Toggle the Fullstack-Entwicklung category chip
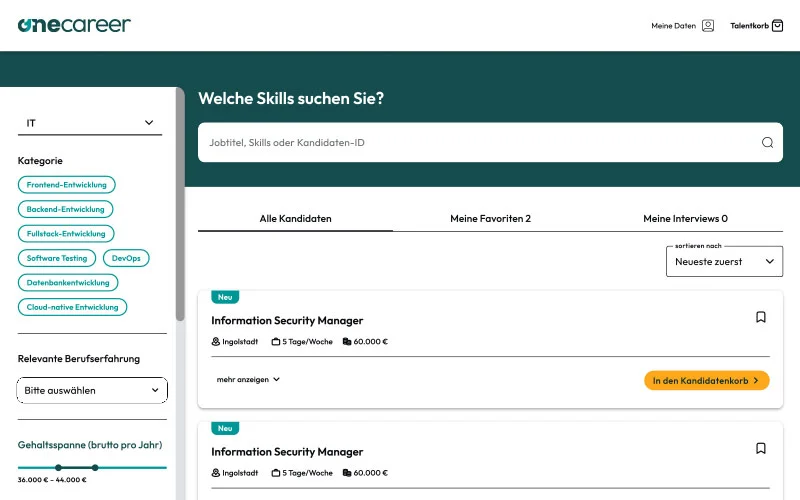 tap(66, 234)
